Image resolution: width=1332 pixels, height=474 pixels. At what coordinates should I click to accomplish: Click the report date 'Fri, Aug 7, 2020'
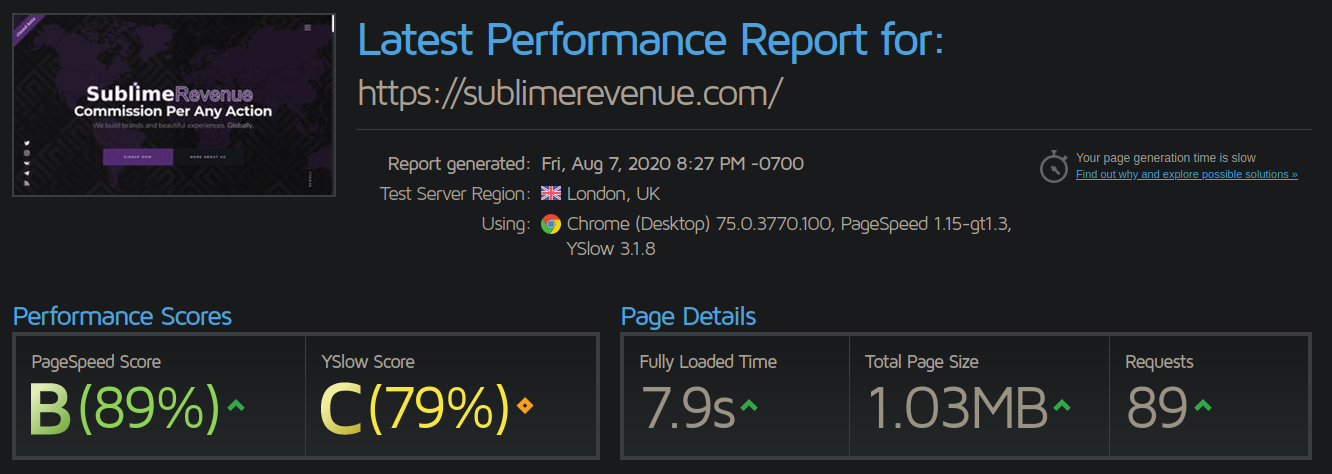[606, 163]
